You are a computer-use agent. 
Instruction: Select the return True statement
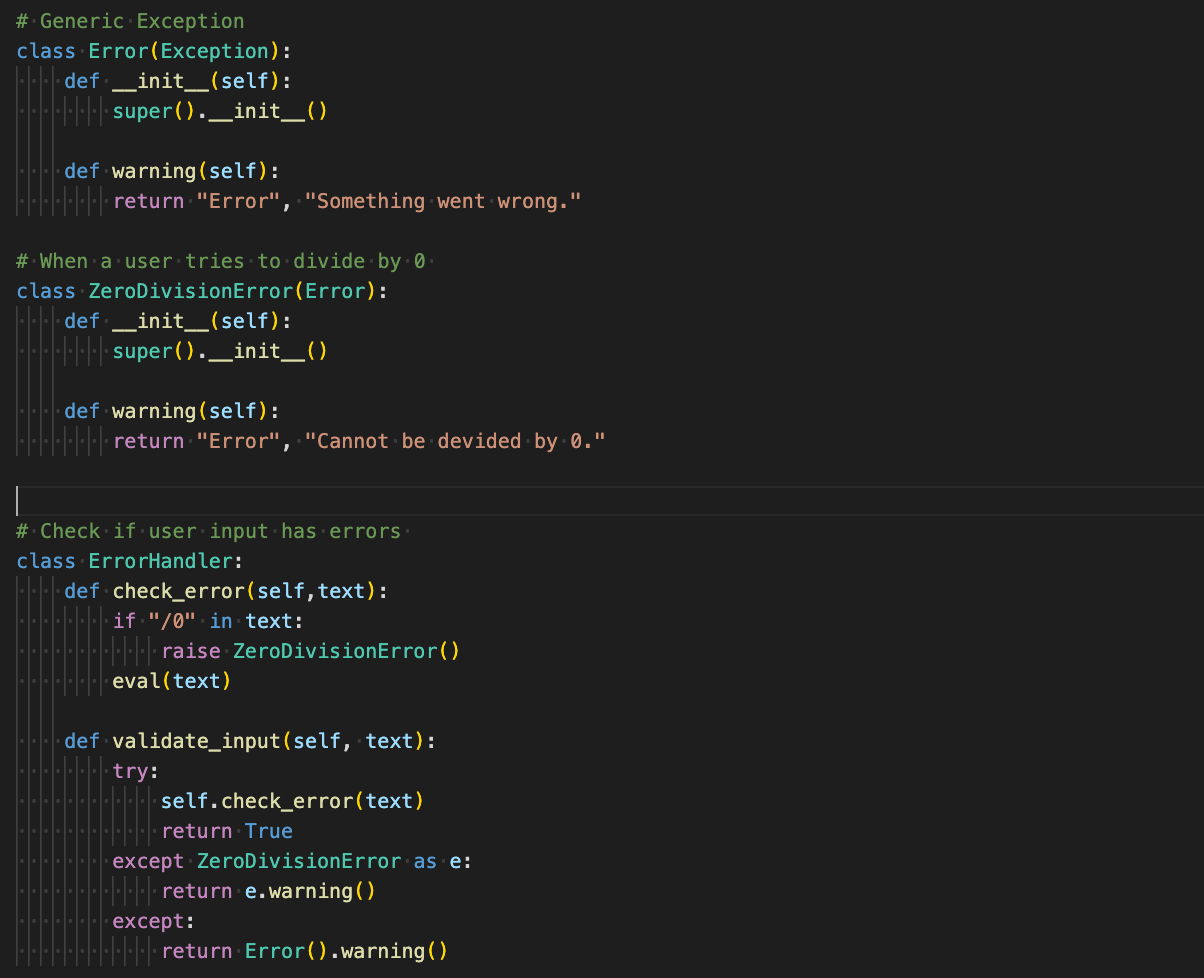230,830
